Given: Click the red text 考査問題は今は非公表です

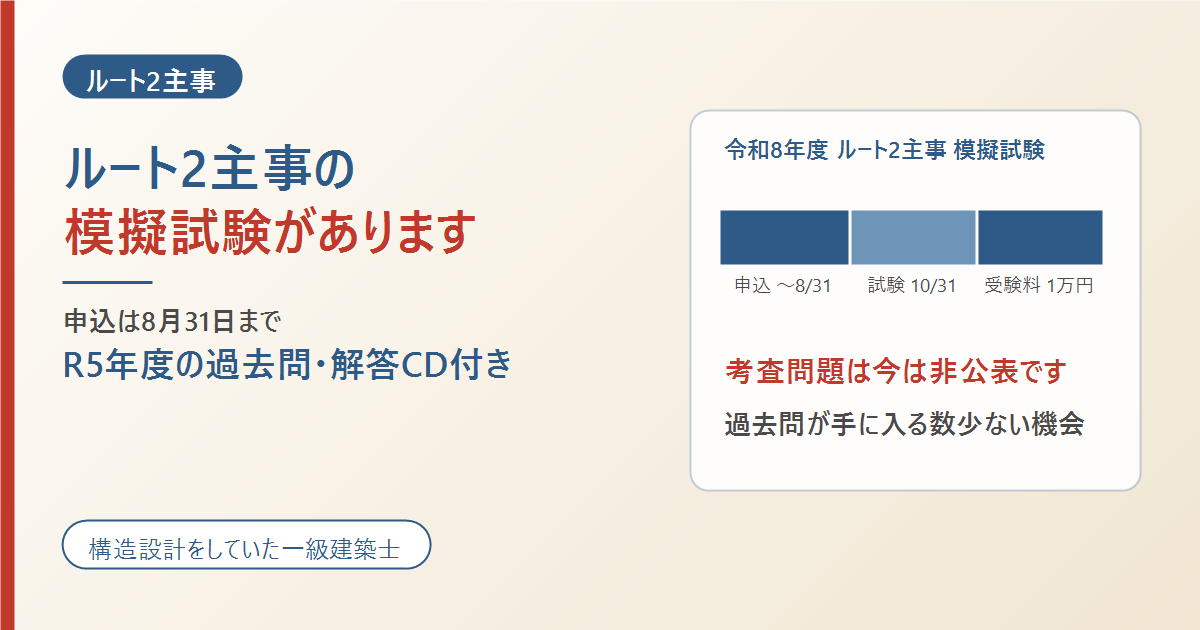Looking at the screenshot, I should point(896,372).
